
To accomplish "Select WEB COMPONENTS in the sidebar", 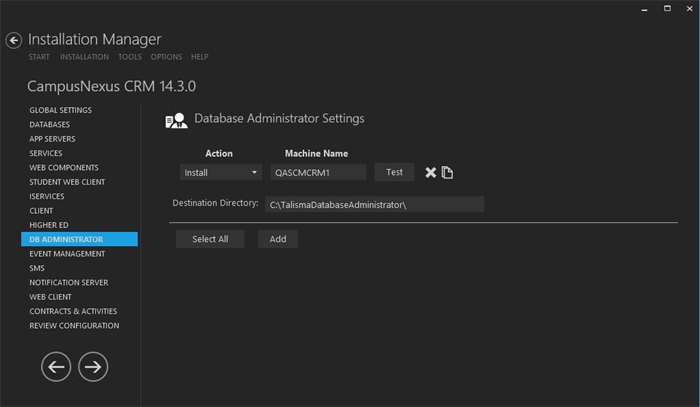I will click(x=64, y=168).
